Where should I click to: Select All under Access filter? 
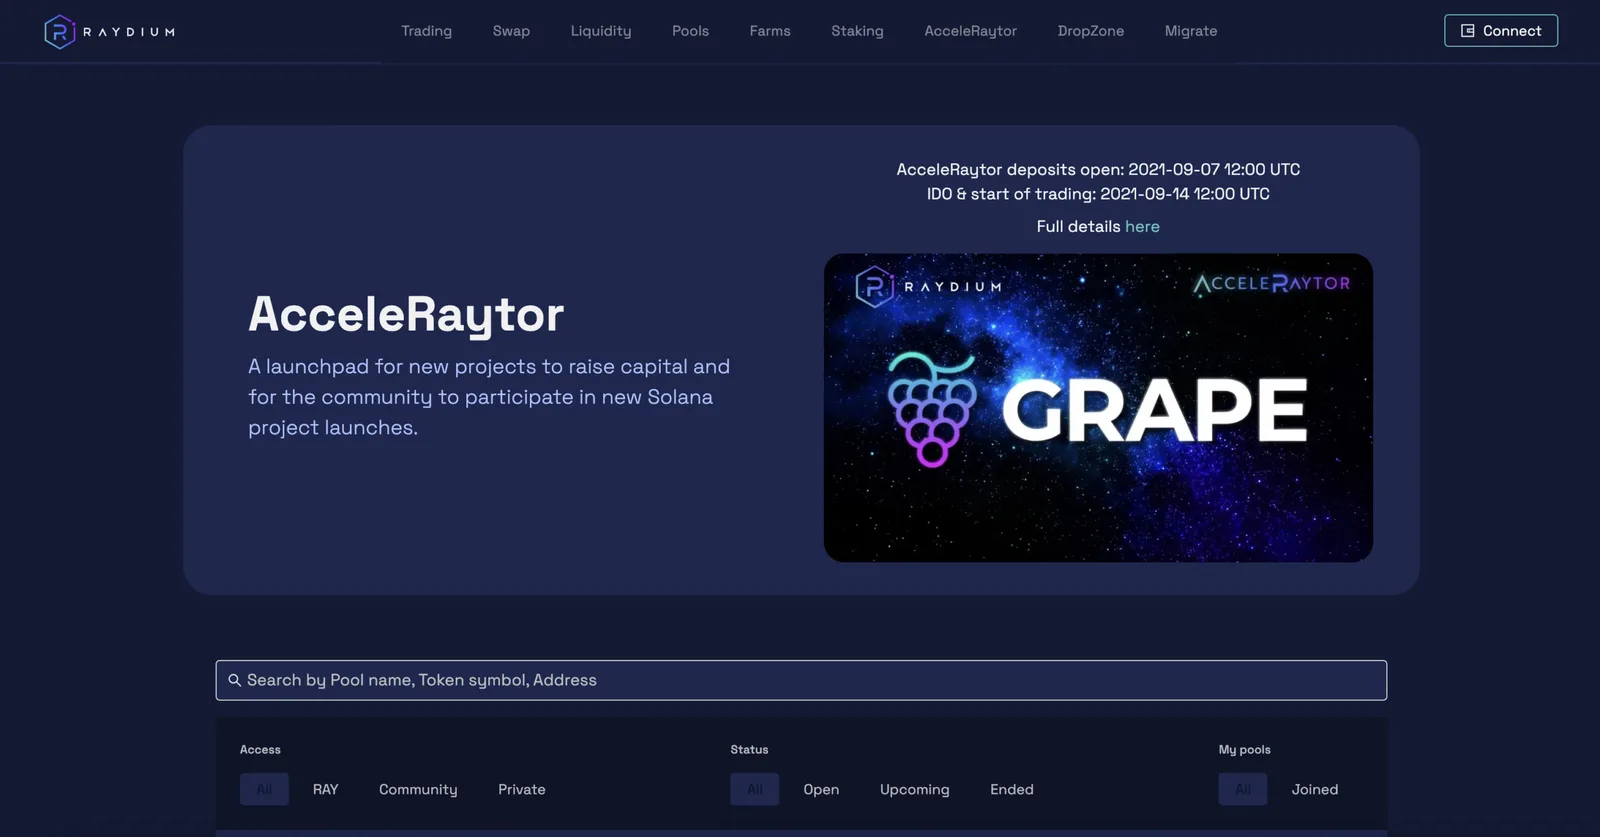tap(264, 789)
